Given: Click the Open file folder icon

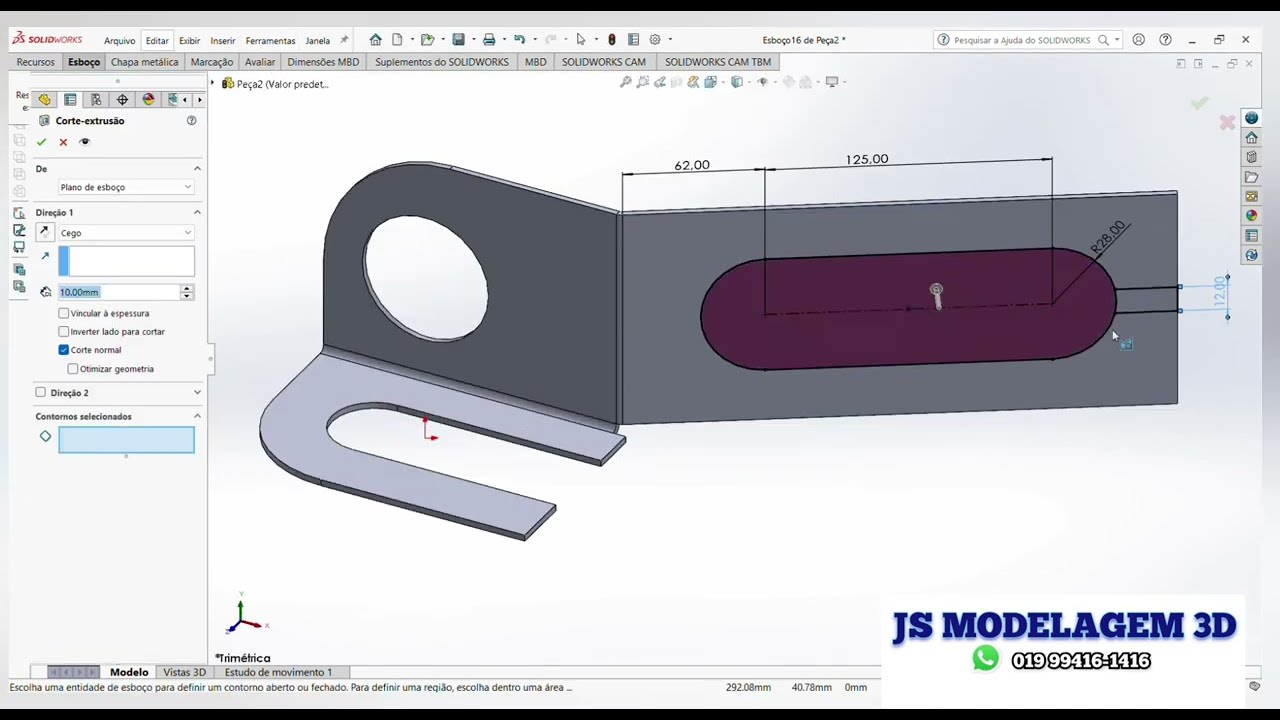Looking at the screenshot, I should pos(427,40).
